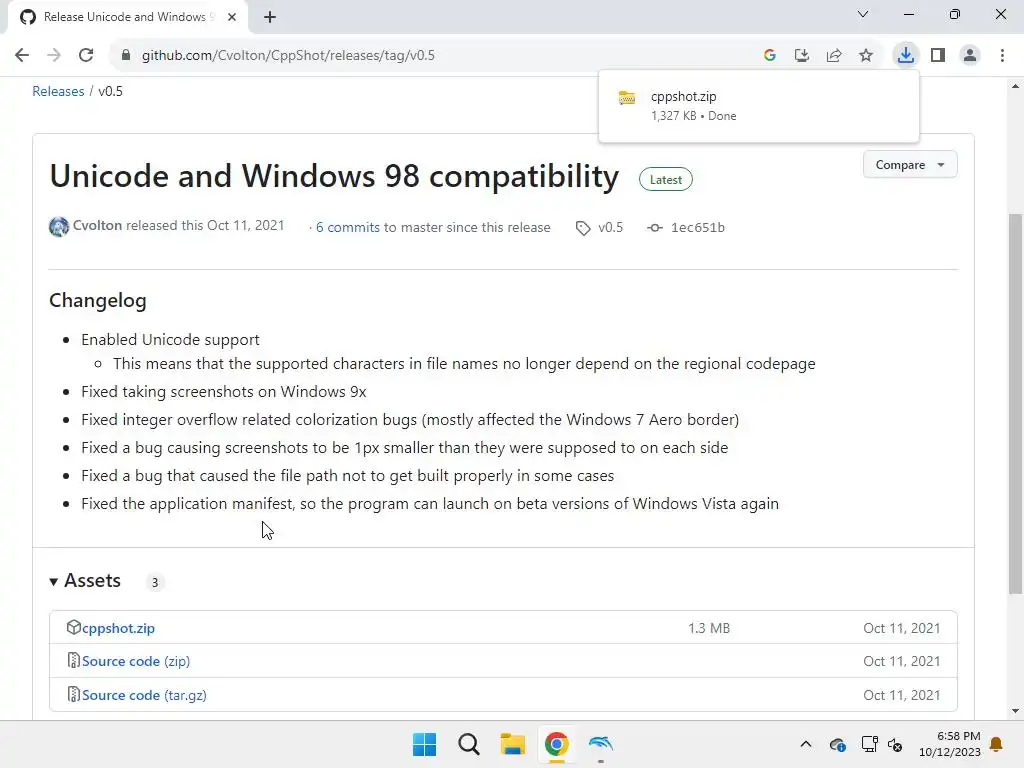
Task: Click the muted volume tray icon
Action: click(895, 744)
